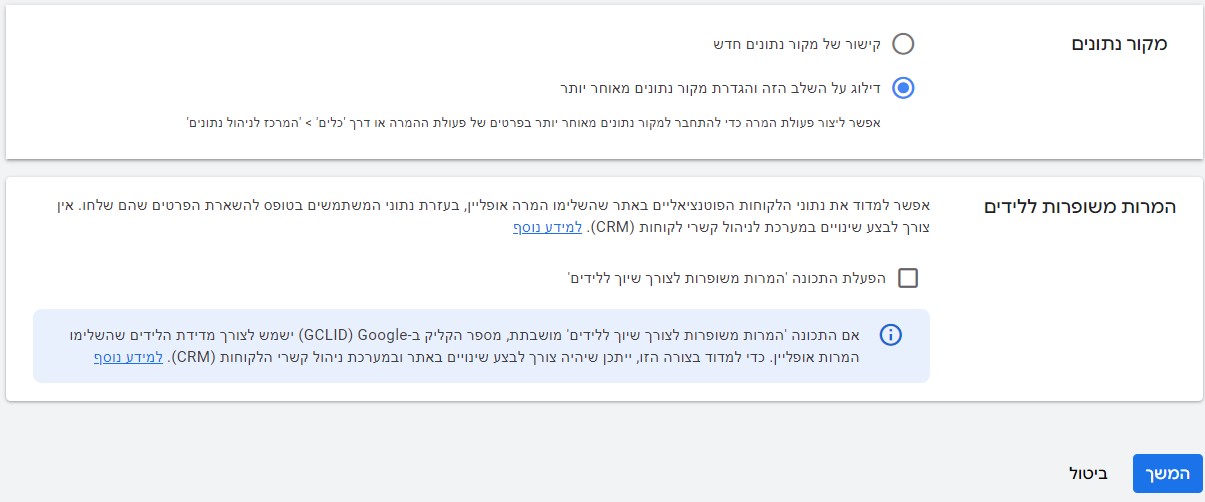The image size is (1205, 502).
Task: Click the blue 'המשך' button
Action: click(1167, 474)
